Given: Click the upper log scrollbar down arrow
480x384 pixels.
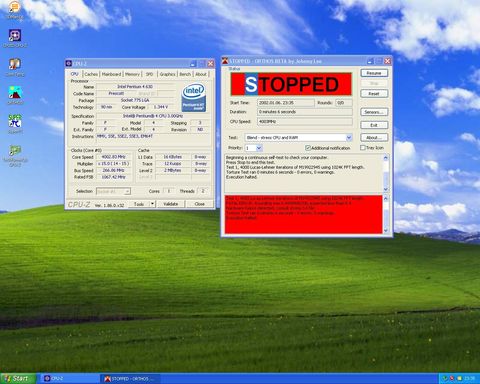Looking at the screenshot, I should tap(386, 189).
